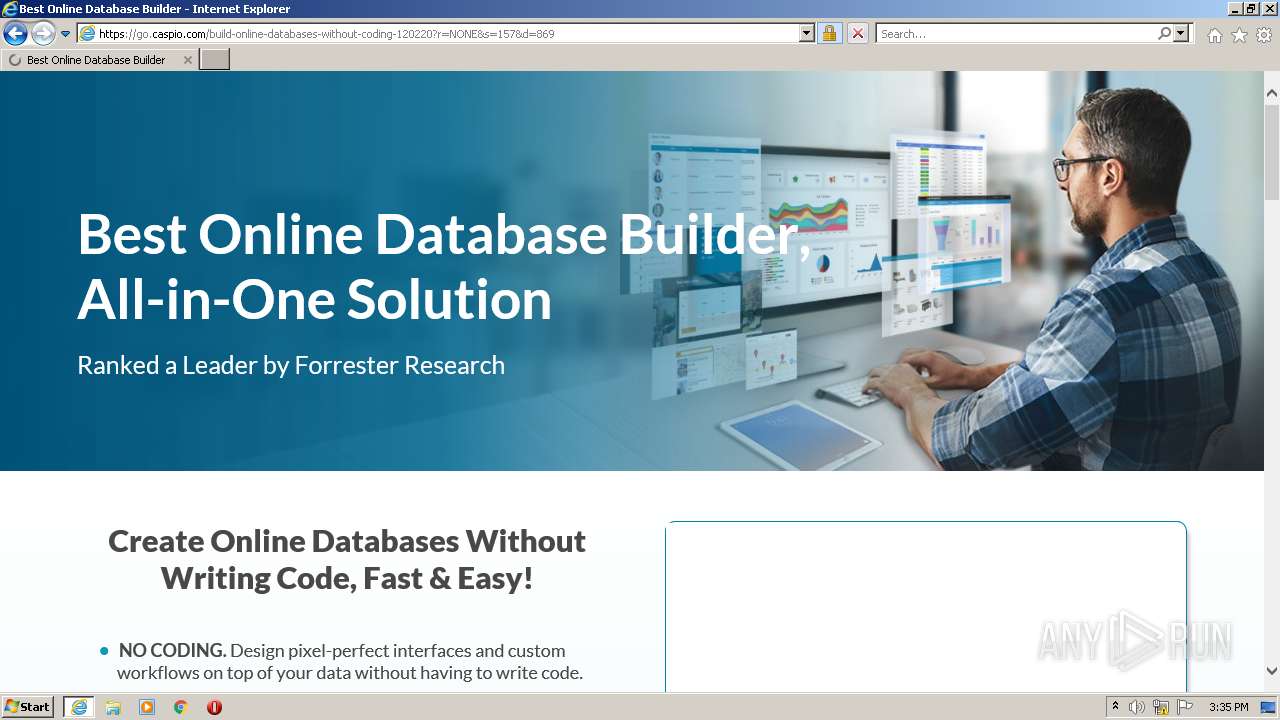Open the recent pages dropdown arrow
Image resolution: width=1280 pixels, height=720 pixels.
(x=65, y=34)
